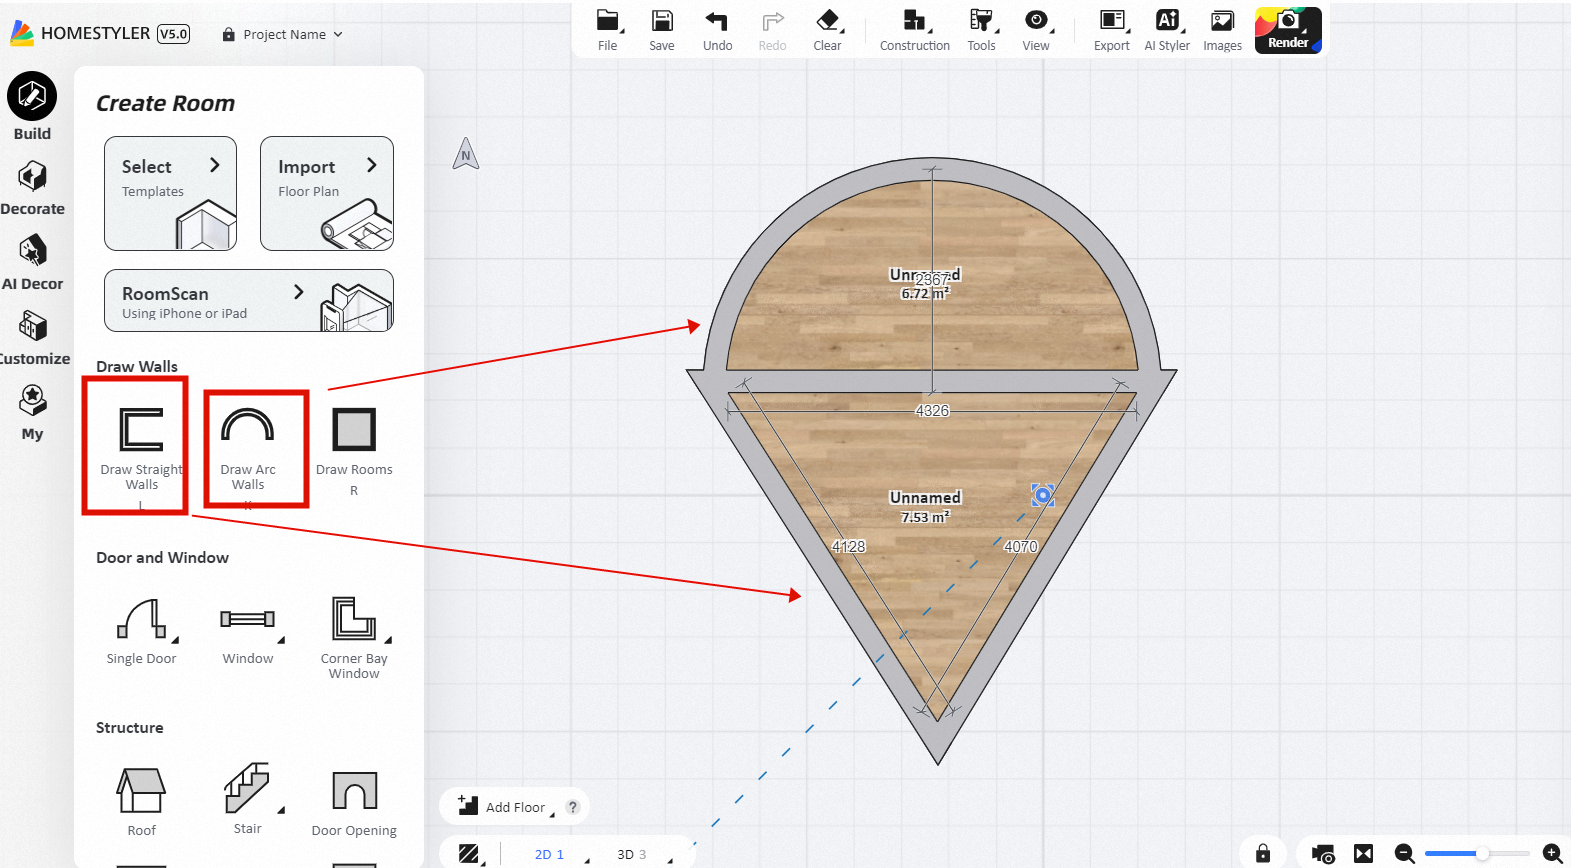The image size is (1571, 868).
Task: Click the 4326 wall dimension label
Action: 932,410
